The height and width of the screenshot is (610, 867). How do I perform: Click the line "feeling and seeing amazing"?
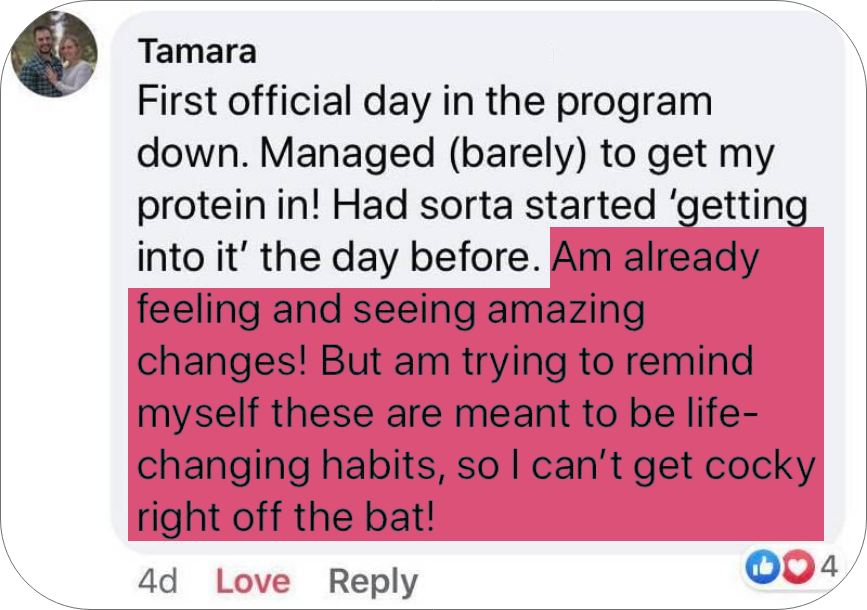coord(391,309)
